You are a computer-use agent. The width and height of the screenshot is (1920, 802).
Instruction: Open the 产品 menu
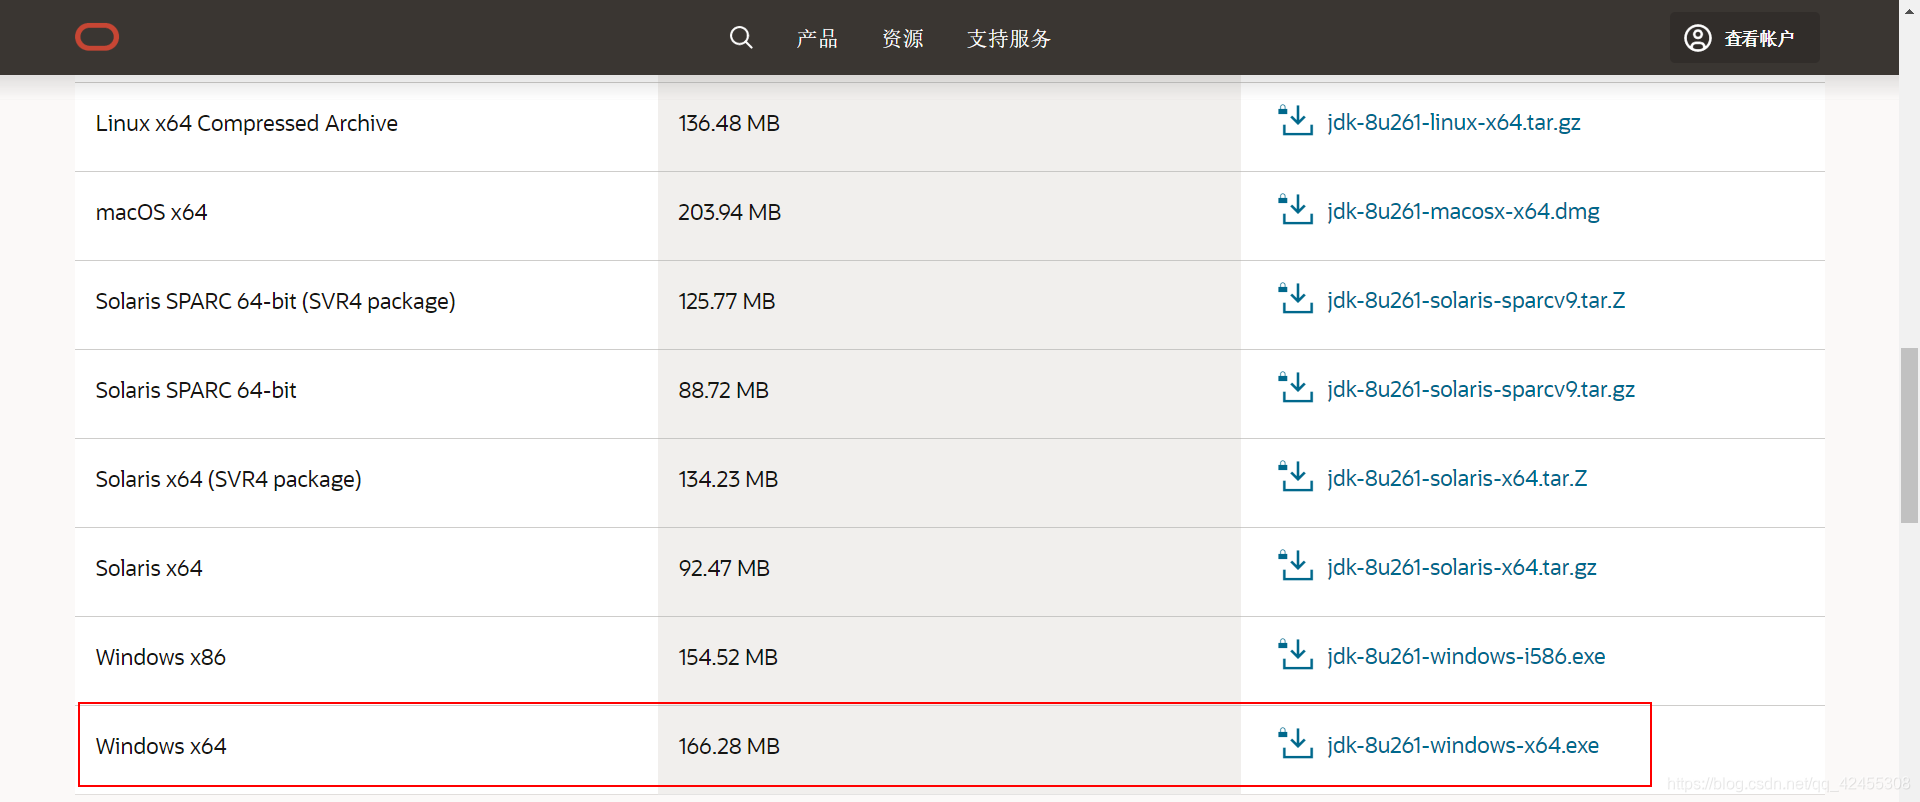tap(817, 38)
